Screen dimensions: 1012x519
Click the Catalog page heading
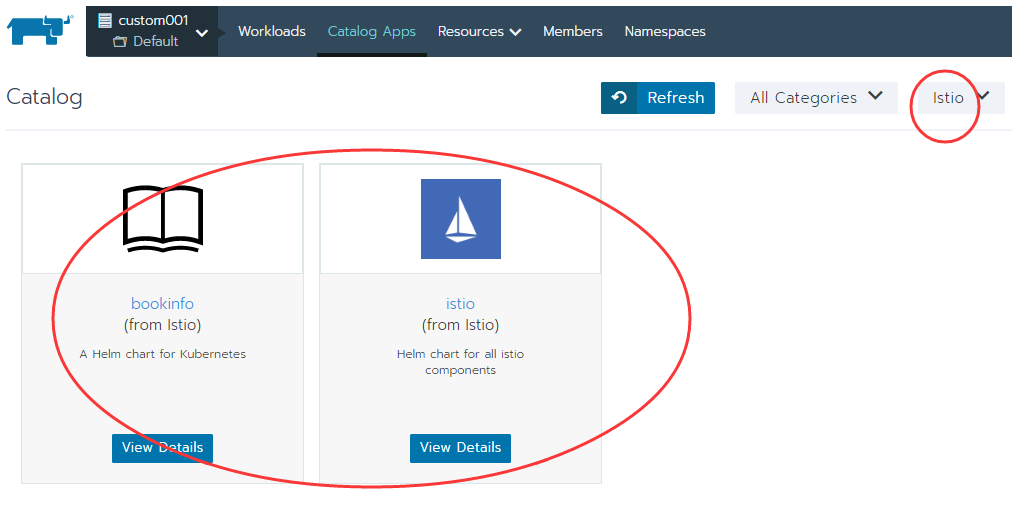pyautogui.click(x=45, y=97)
